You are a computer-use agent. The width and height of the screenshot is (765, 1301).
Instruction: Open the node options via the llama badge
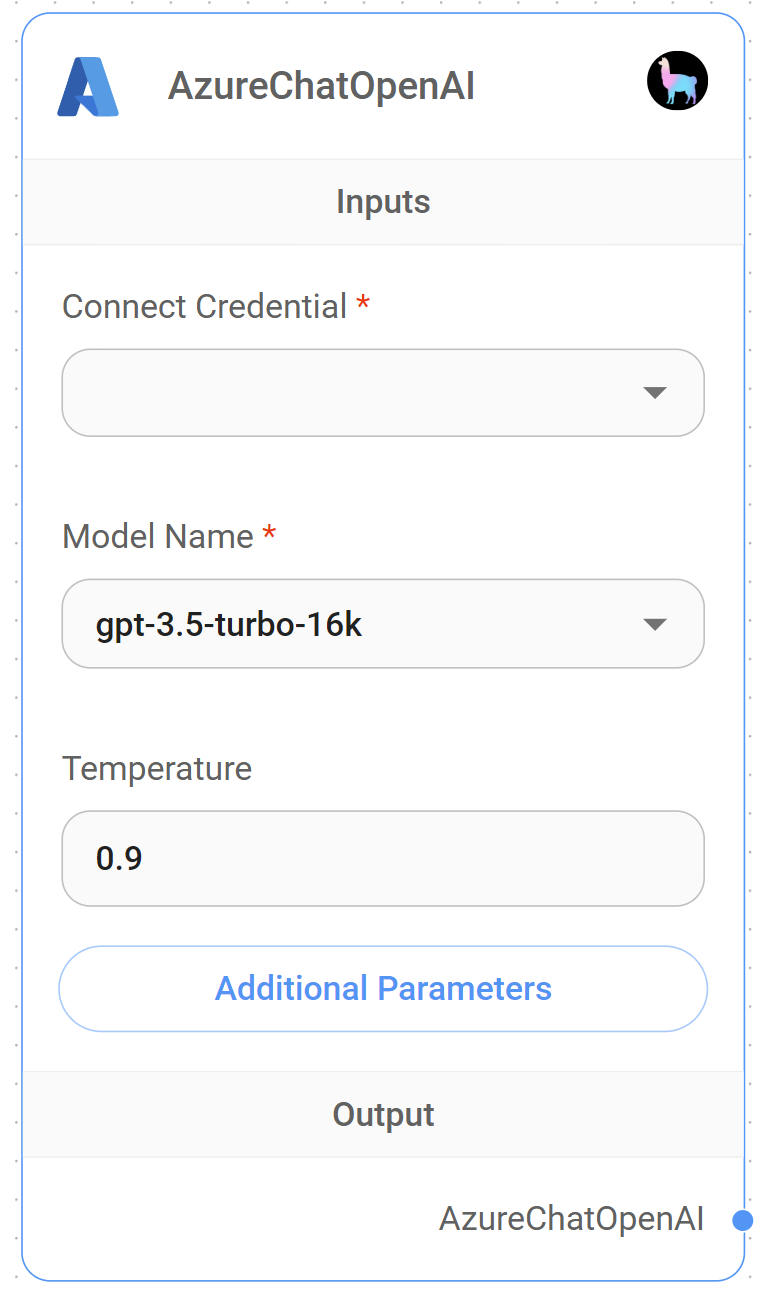677,80
